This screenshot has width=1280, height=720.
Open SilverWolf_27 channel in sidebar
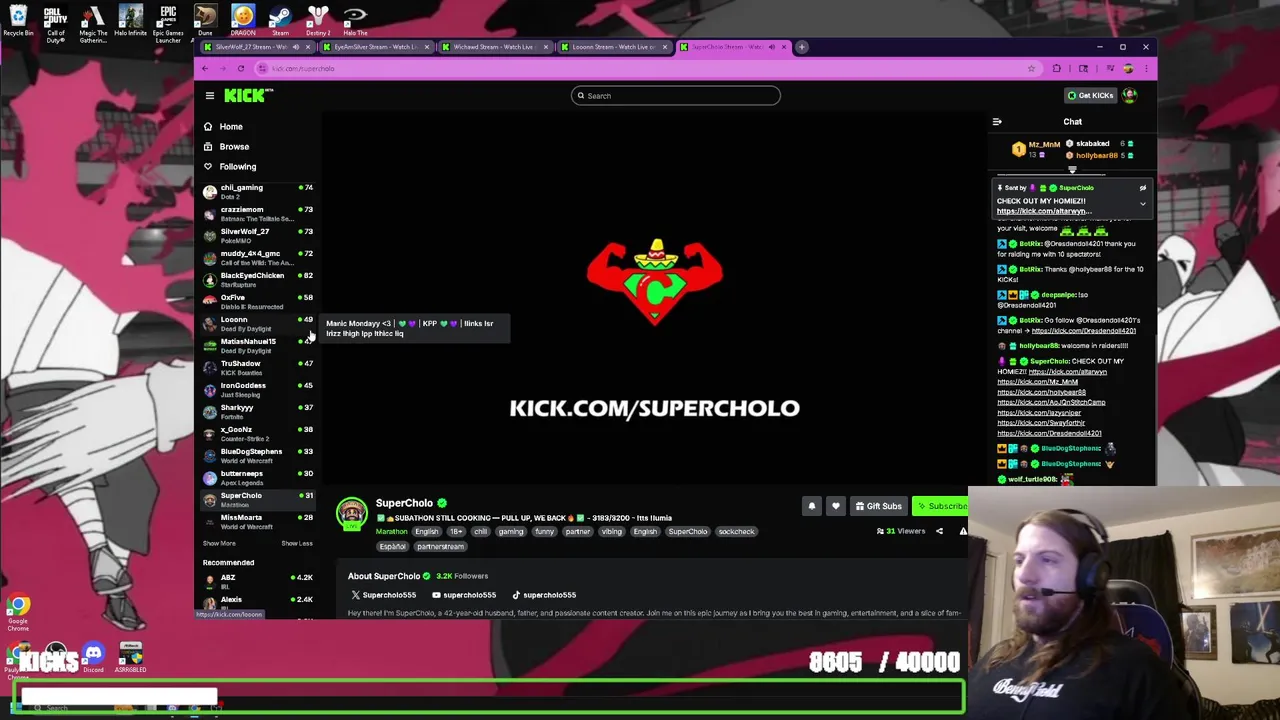(x=258, y=235)
